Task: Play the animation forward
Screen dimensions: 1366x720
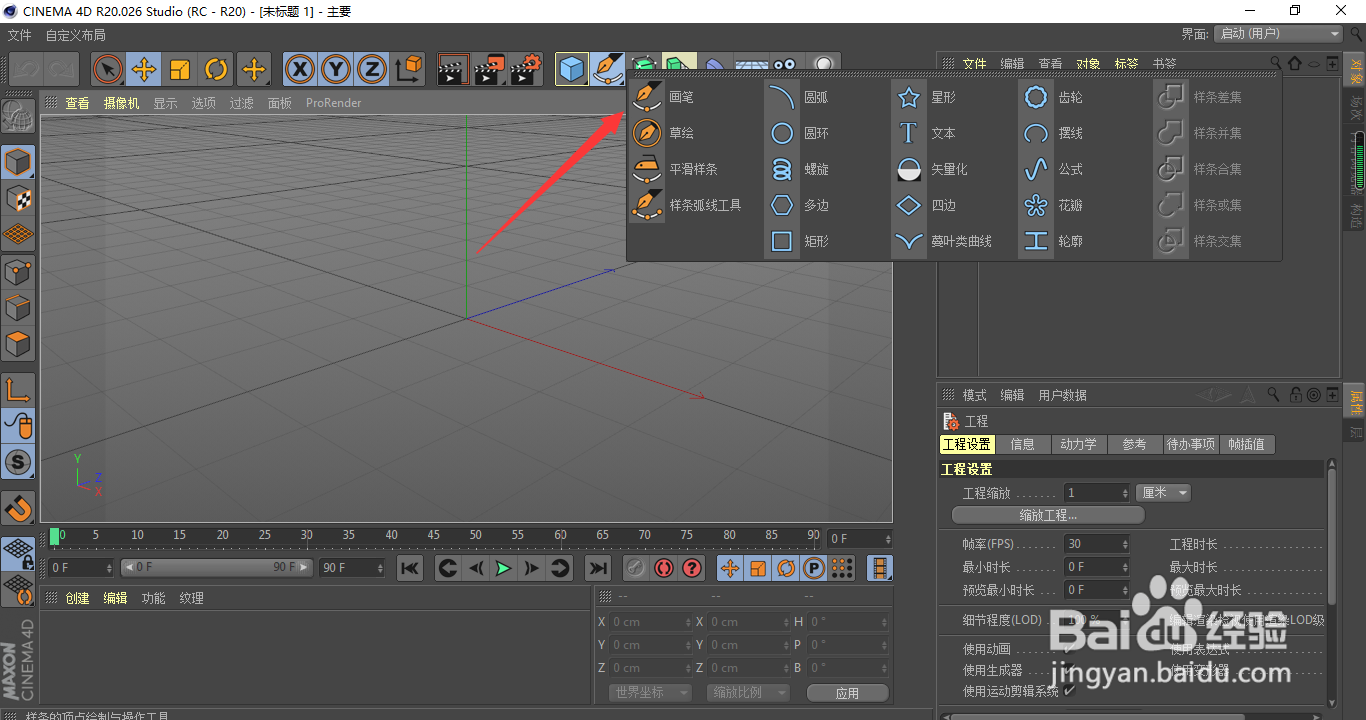Action: (504, 568)
